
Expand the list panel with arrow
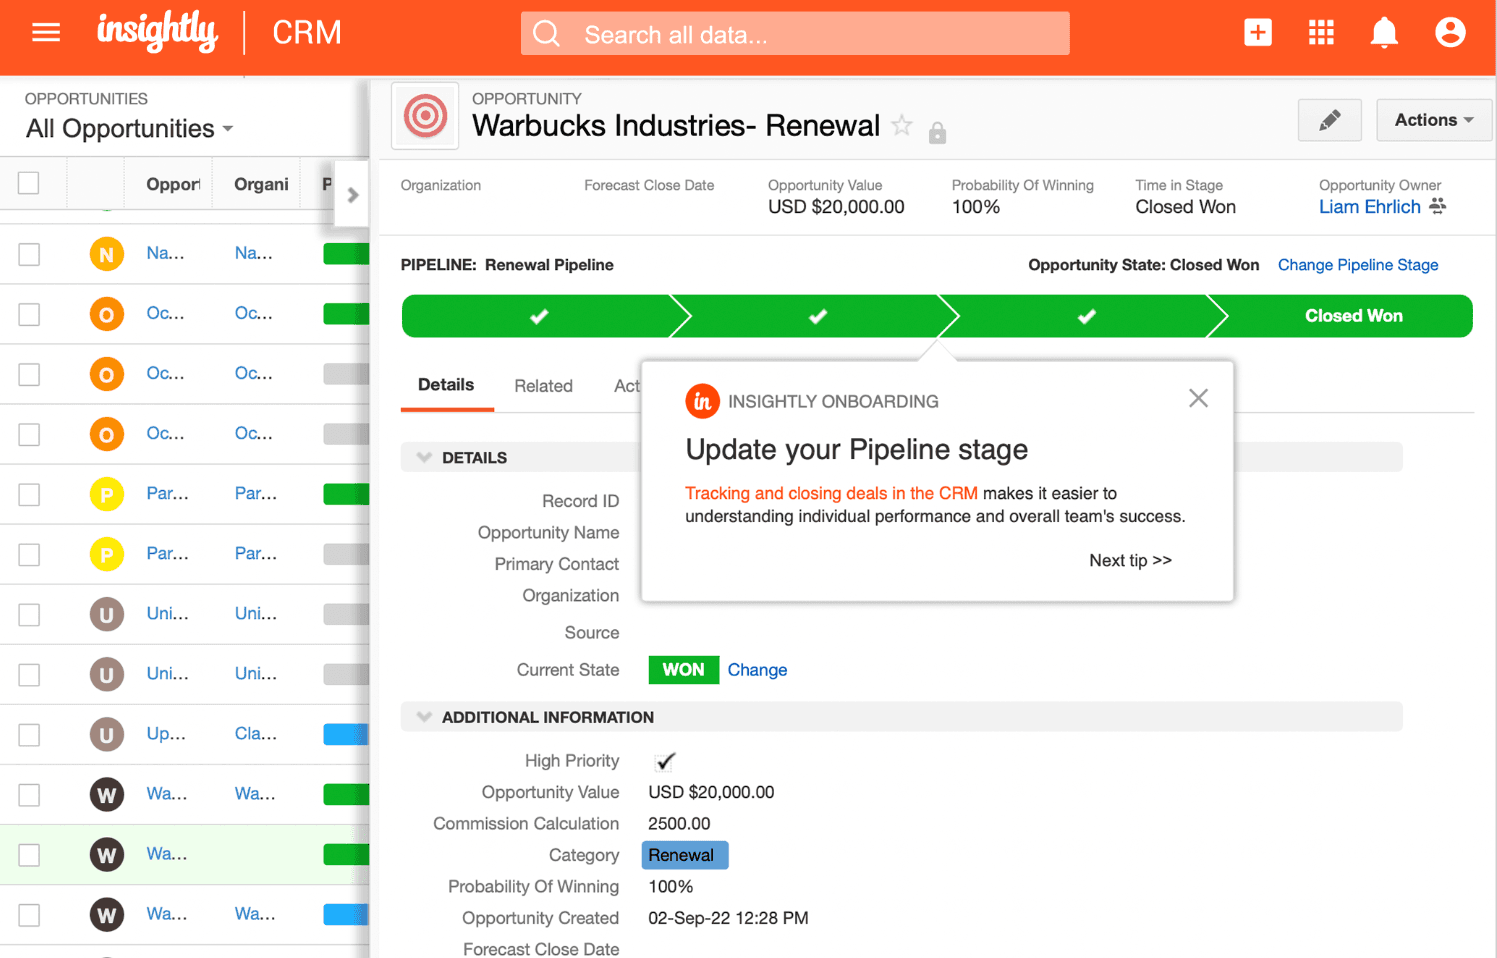352,195
